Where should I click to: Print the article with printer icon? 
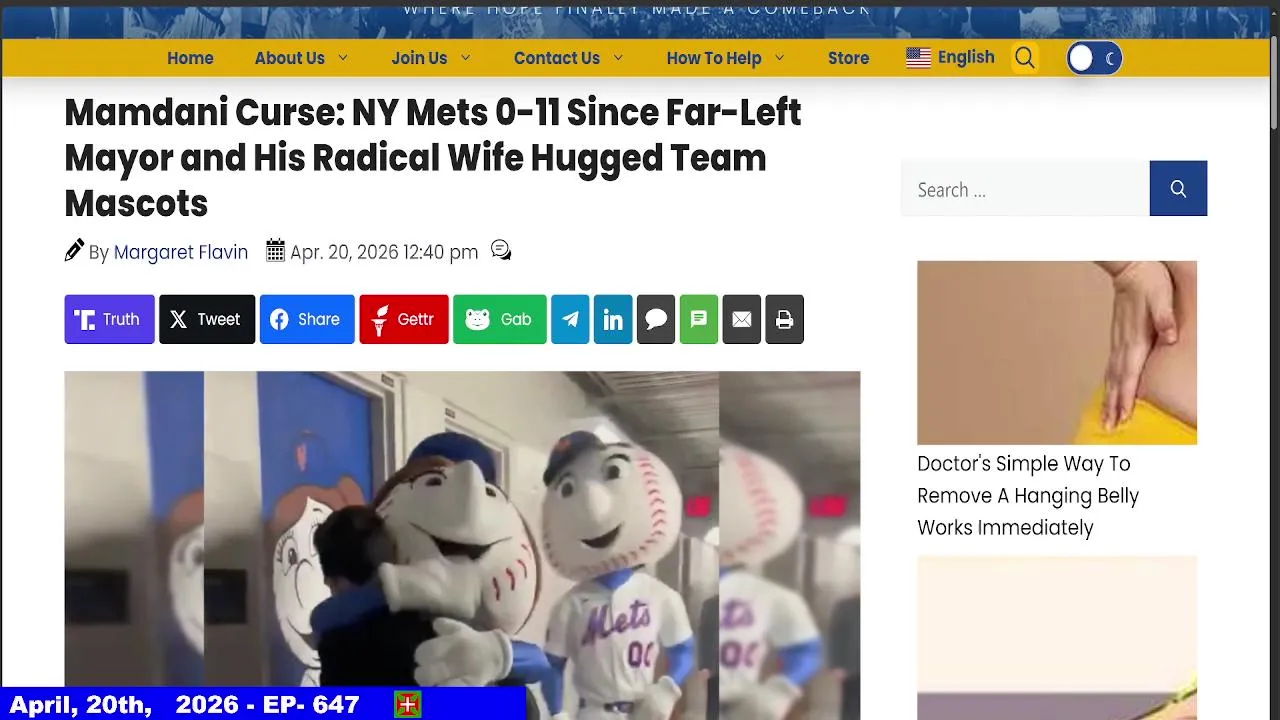(785, 319)
